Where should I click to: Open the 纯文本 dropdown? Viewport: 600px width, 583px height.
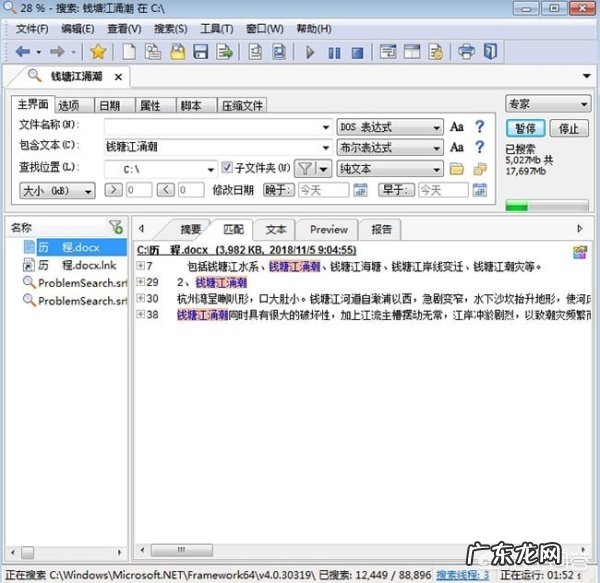(390, 169)
